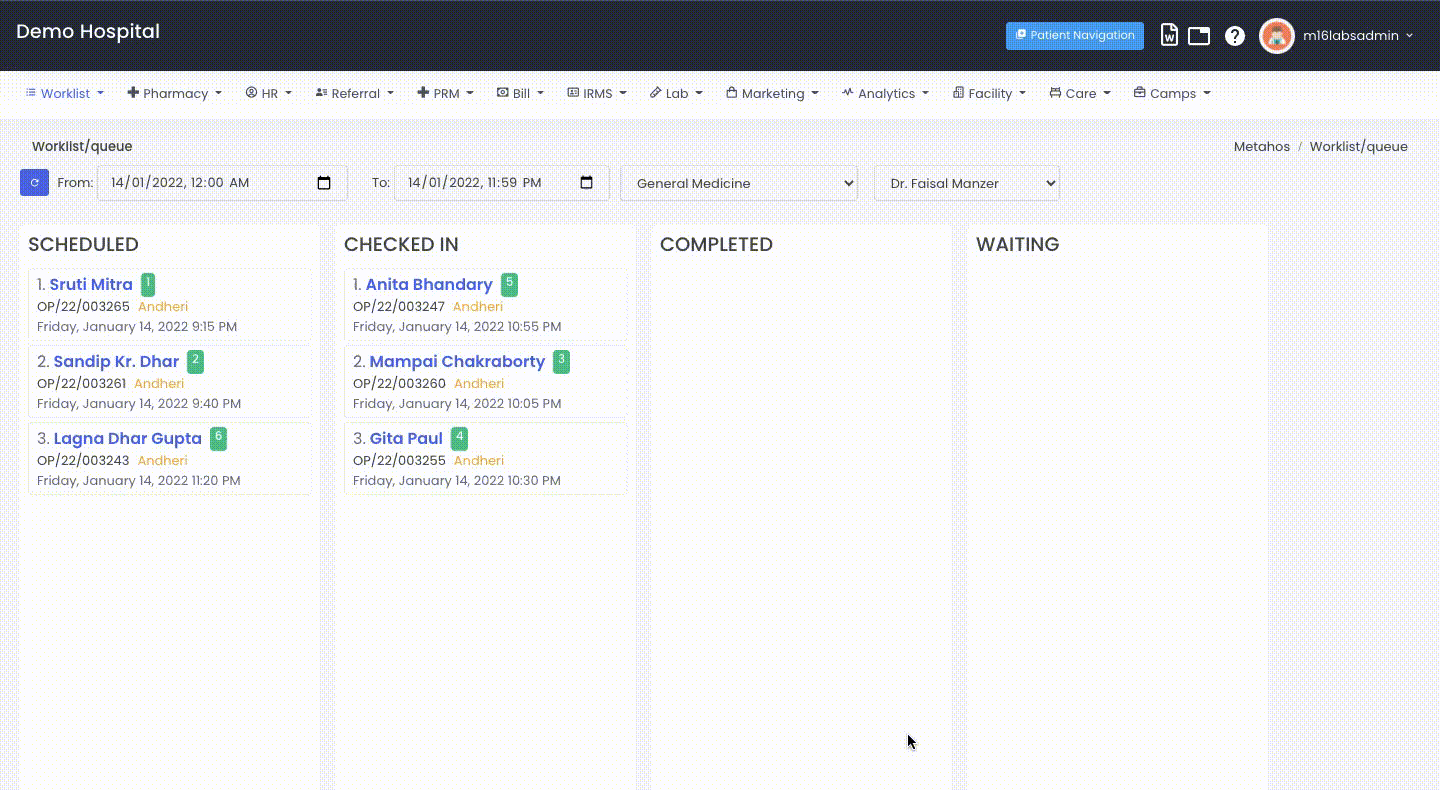Open the Dr. Faisal Manzer doctor dropdown

click(x=967, y=183)
